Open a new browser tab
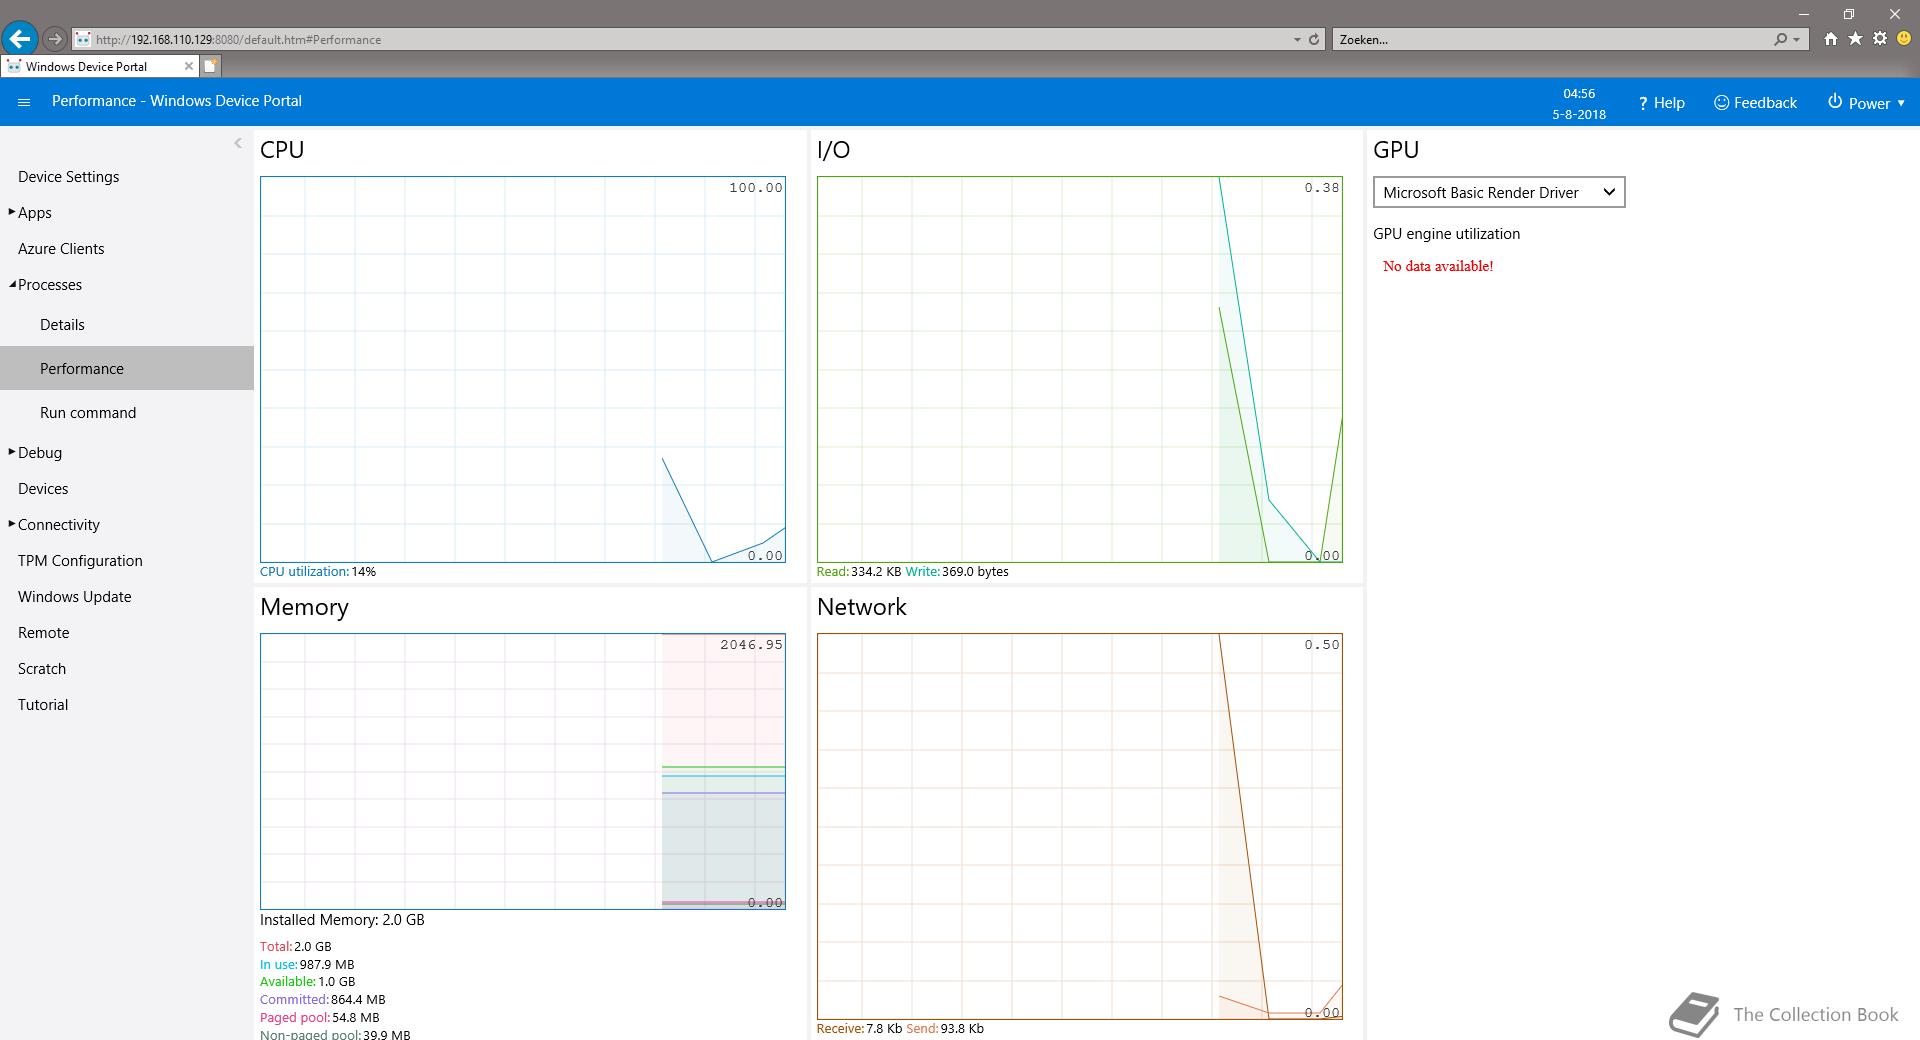The height and width of the screenshot is (1040, 1920). coord(210,66)
